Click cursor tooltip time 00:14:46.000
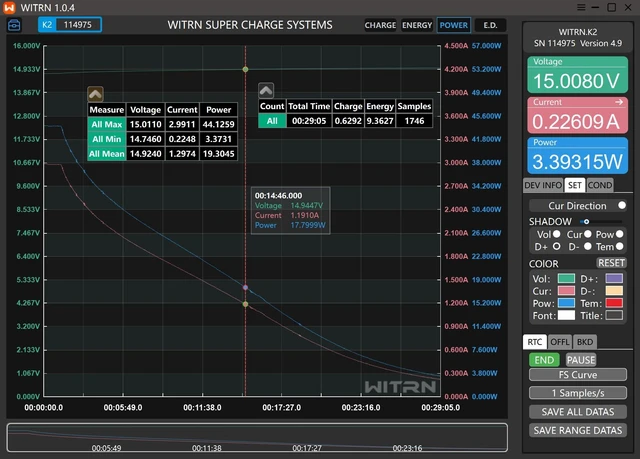 point(278,195)
